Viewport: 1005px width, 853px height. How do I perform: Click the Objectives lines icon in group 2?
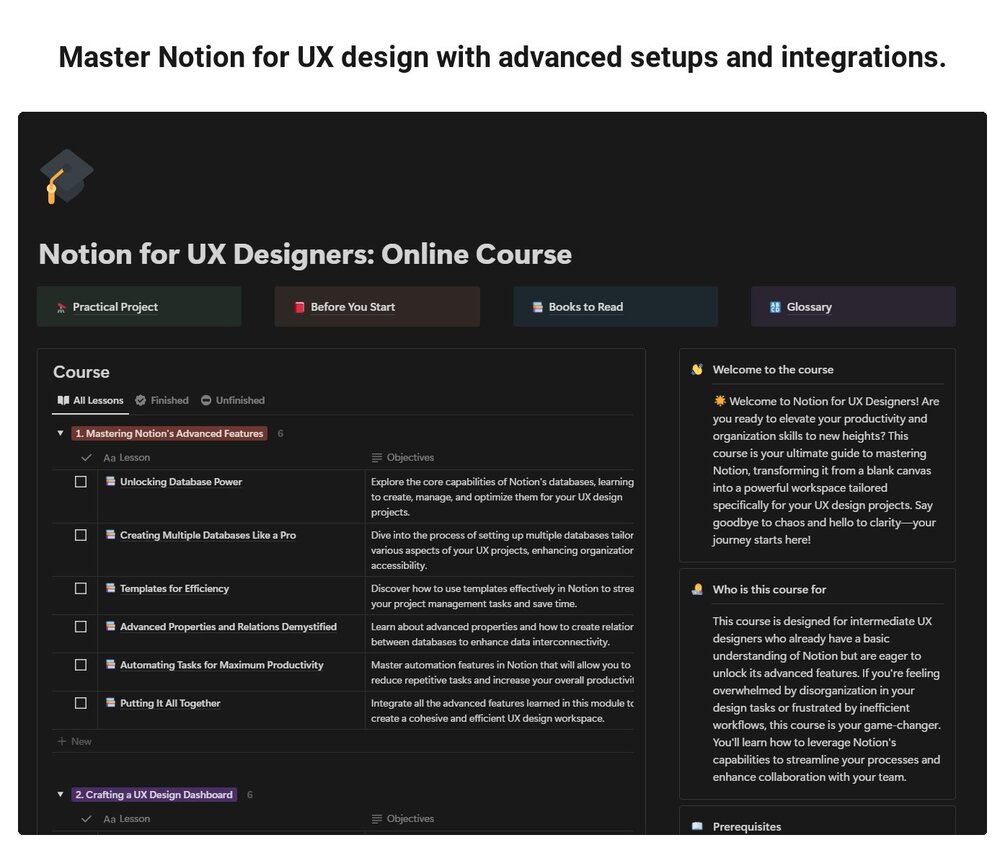click(x=377, y=819)
